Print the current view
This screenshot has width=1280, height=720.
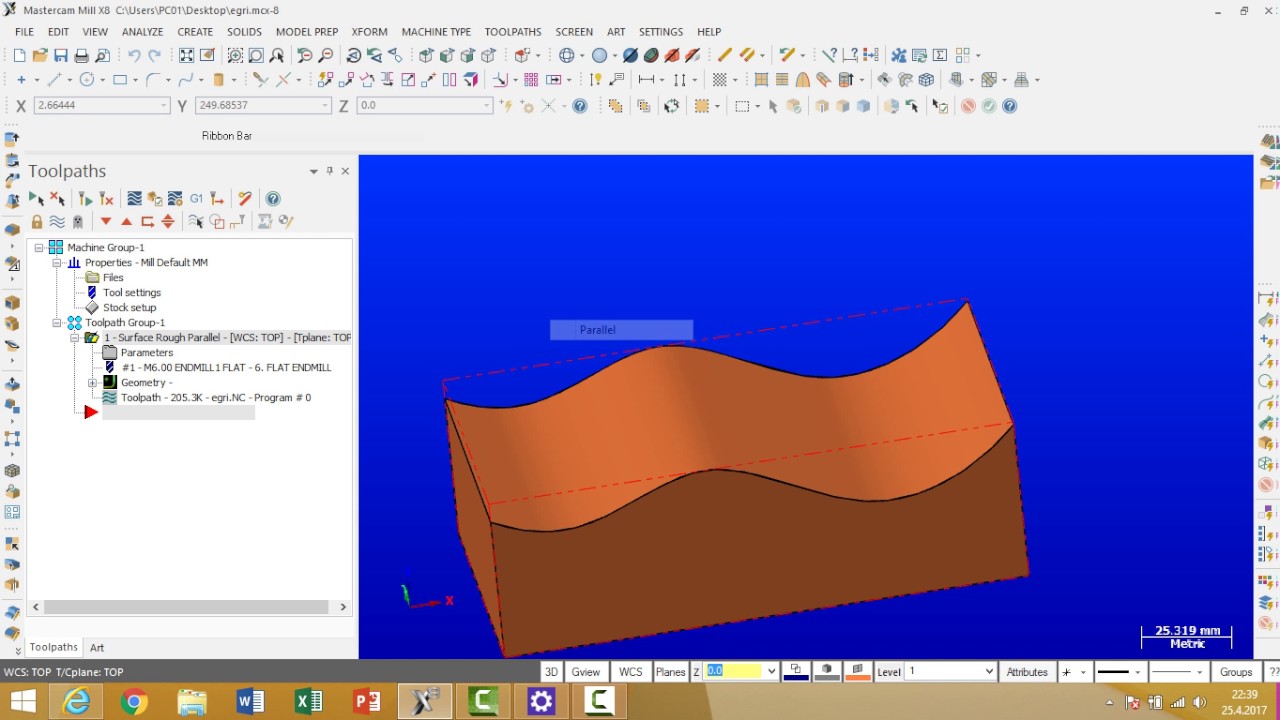tap(82, 56)
